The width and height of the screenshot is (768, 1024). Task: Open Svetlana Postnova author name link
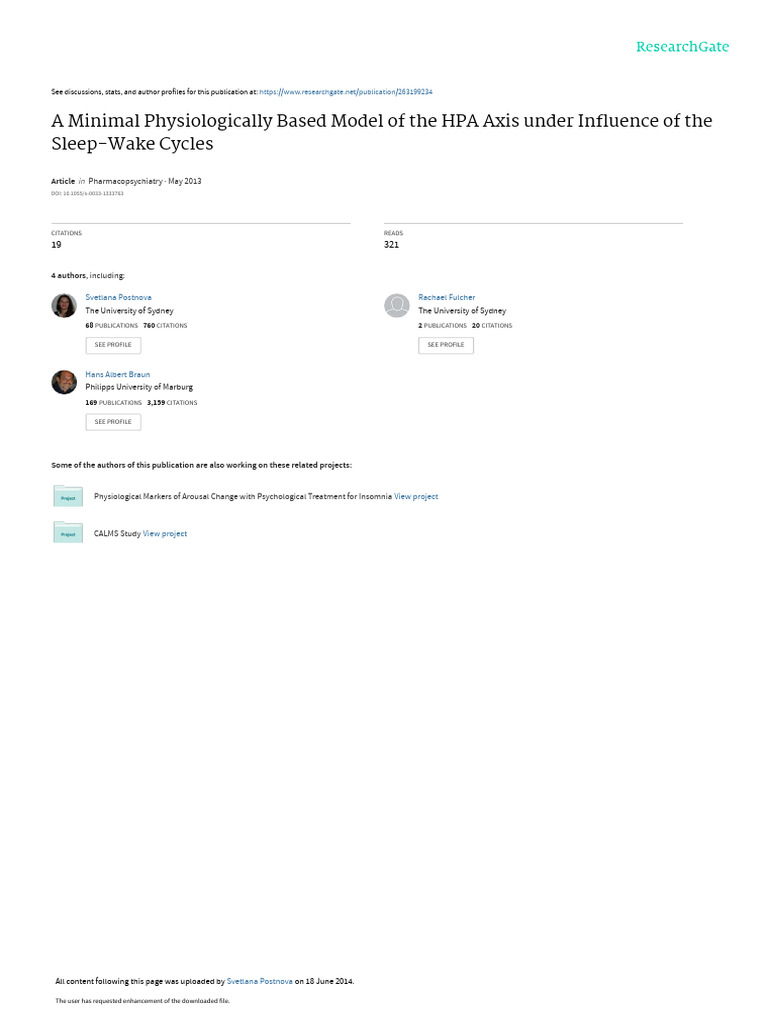coord(118,297)
